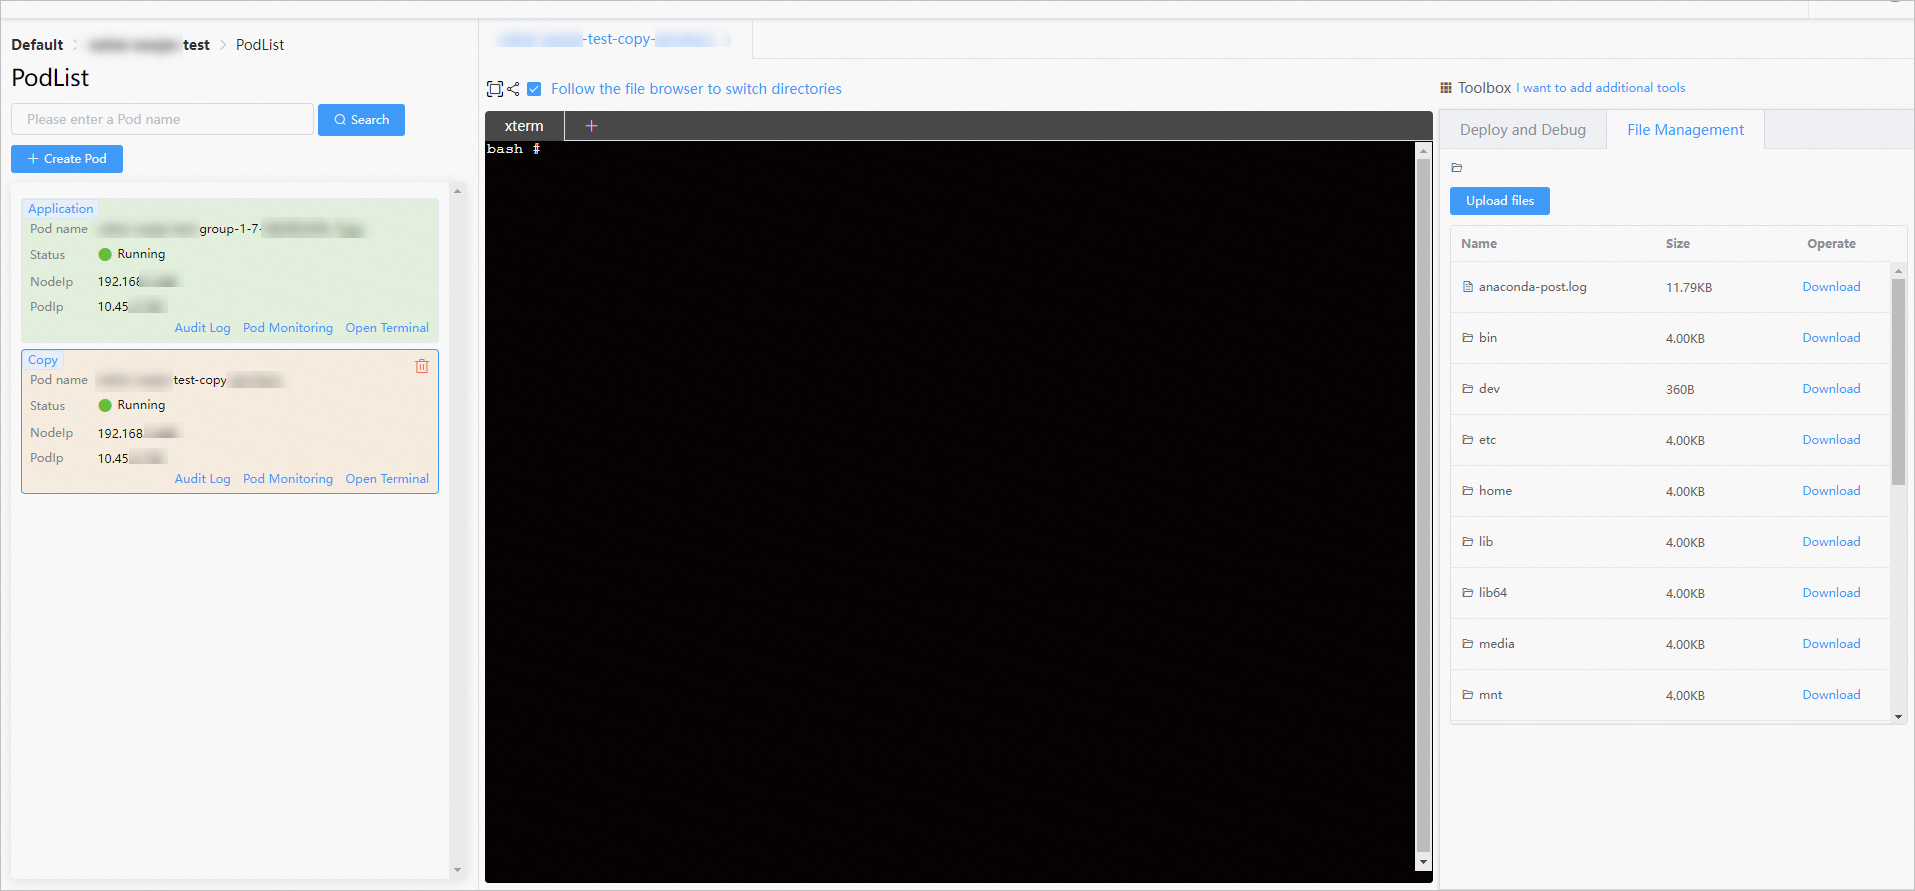Open the parent folder icon in File Management
The height and width of the screenshot is (891, 1915).
1457,168
